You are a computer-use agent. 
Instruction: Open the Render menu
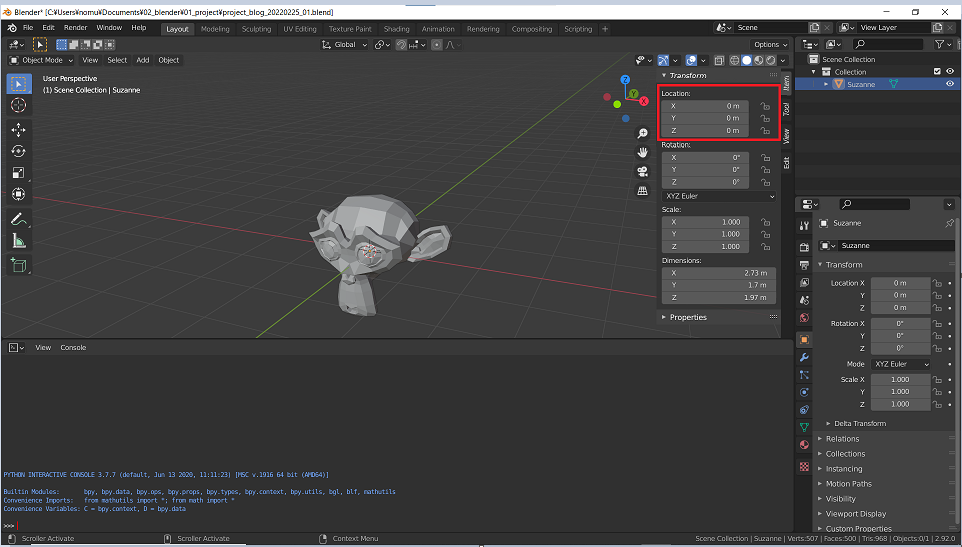(75, 28)
